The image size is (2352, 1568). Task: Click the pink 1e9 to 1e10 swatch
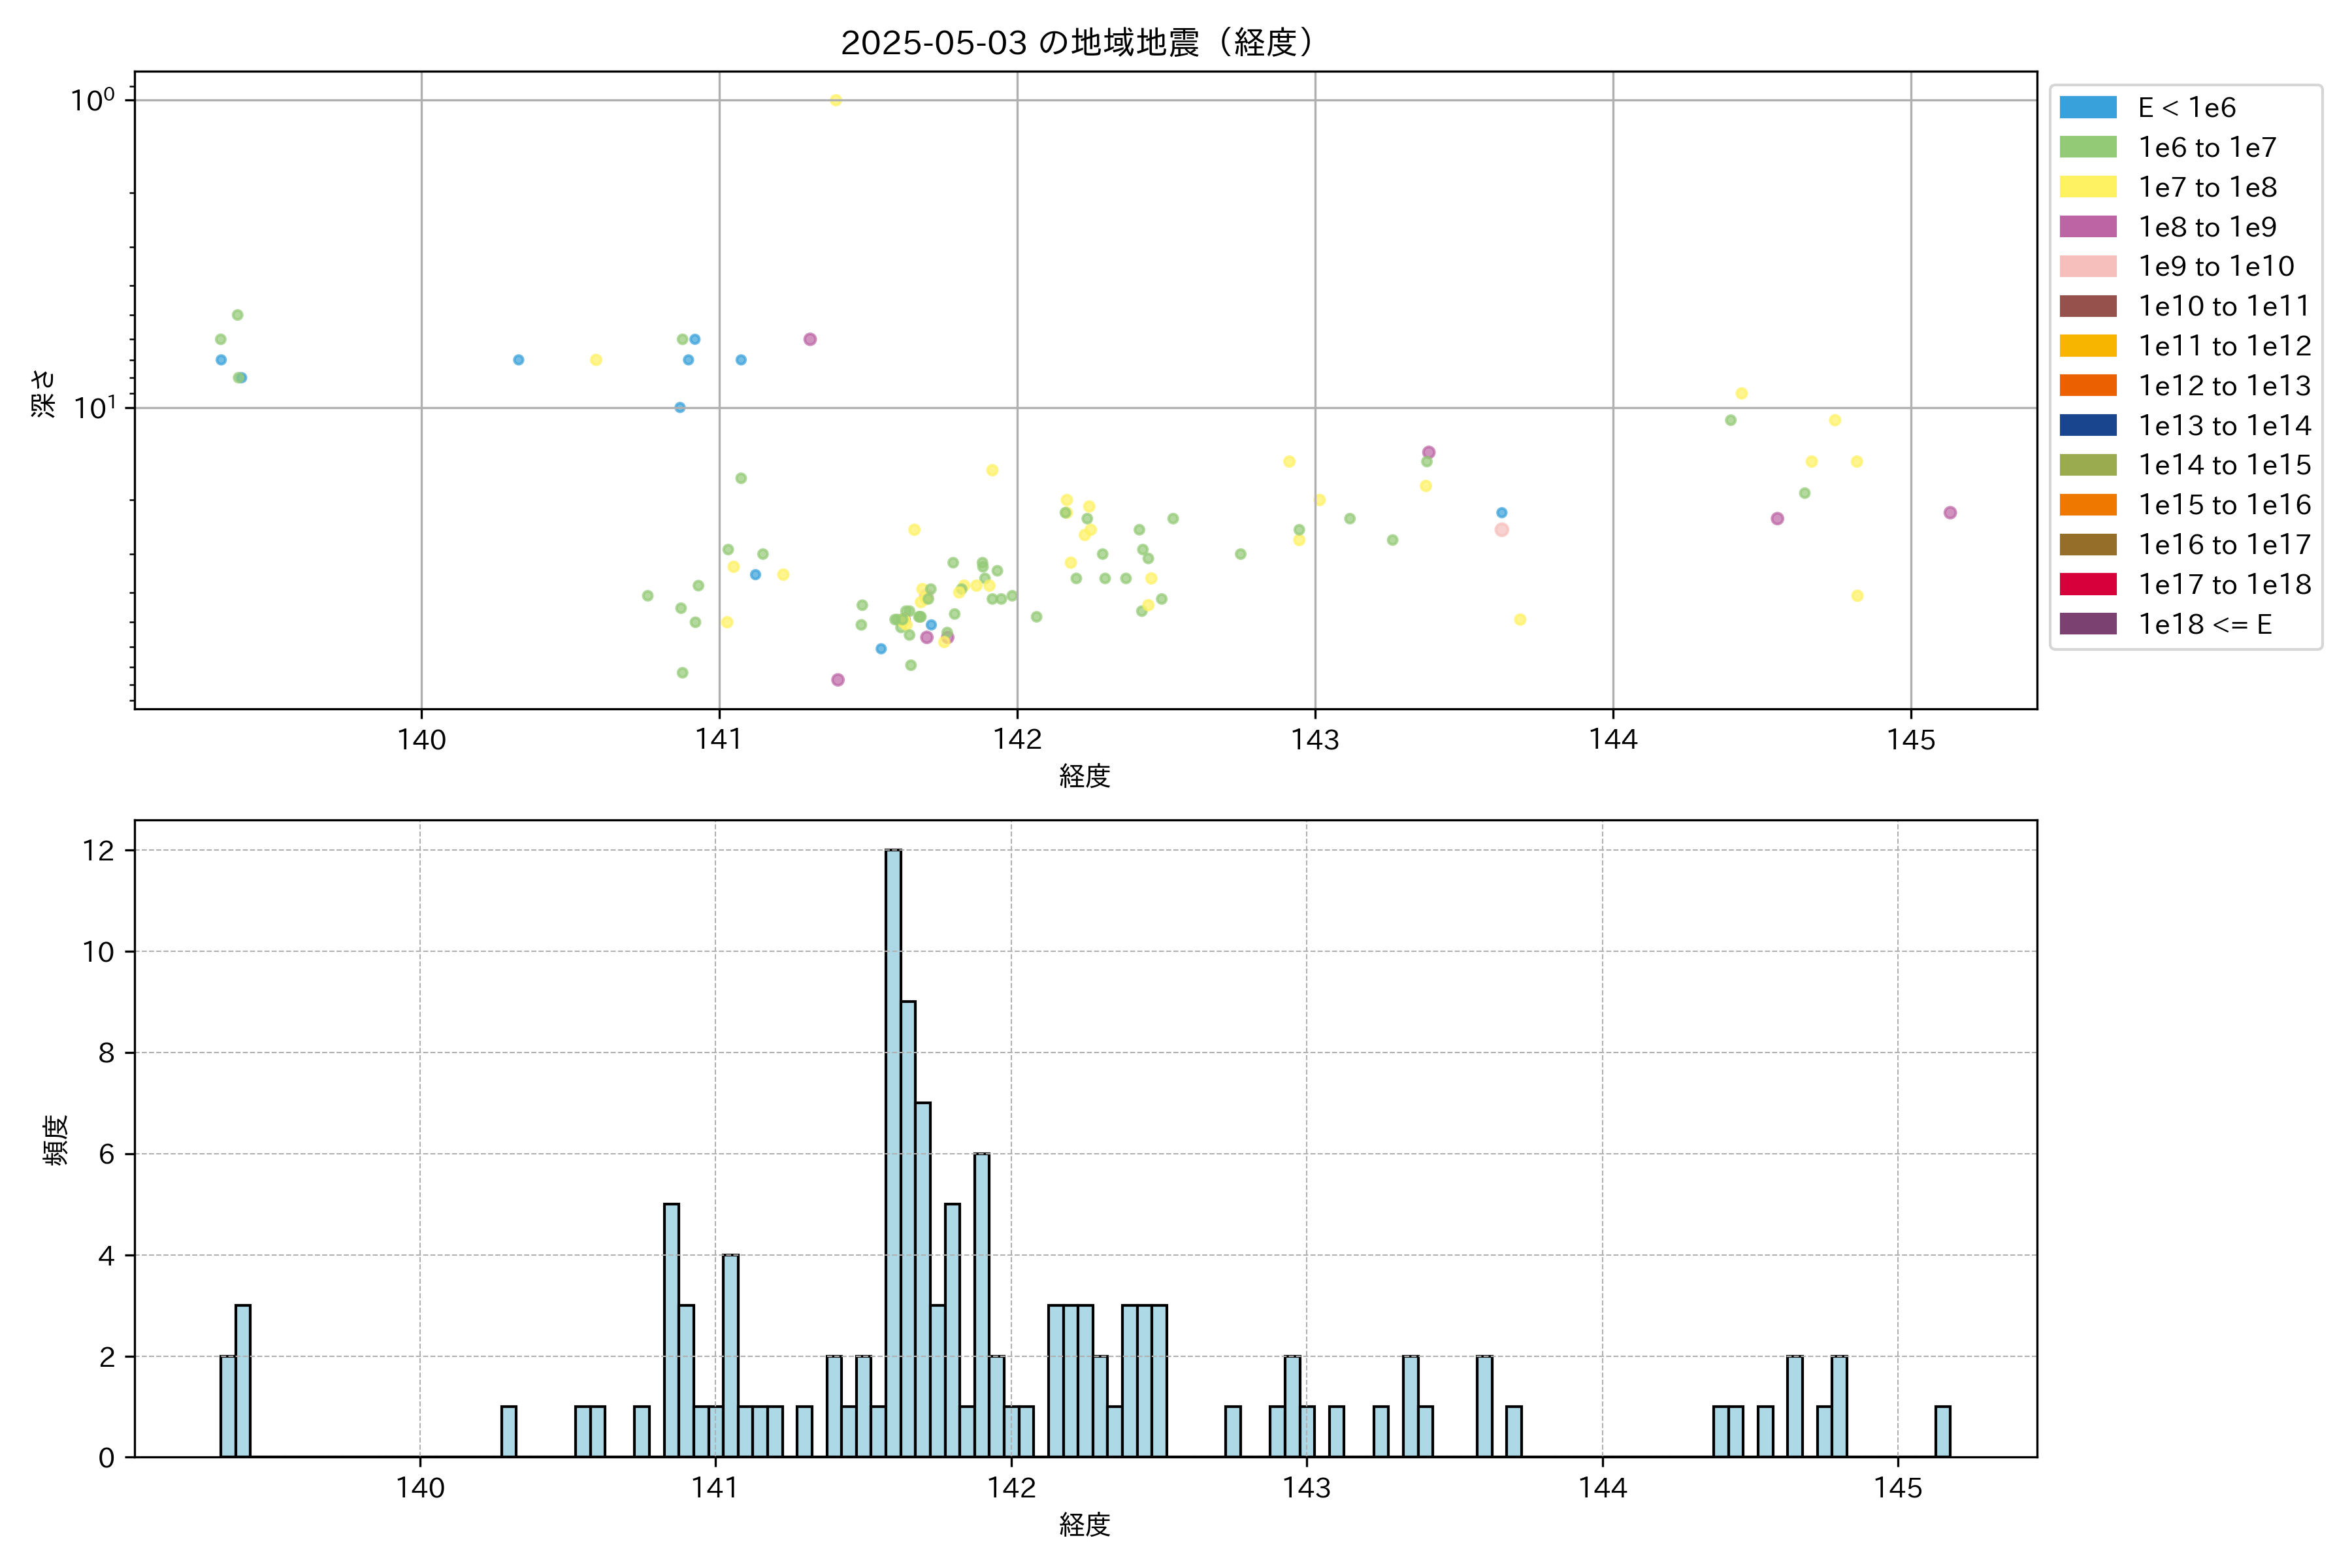[x=2087, y=266]
